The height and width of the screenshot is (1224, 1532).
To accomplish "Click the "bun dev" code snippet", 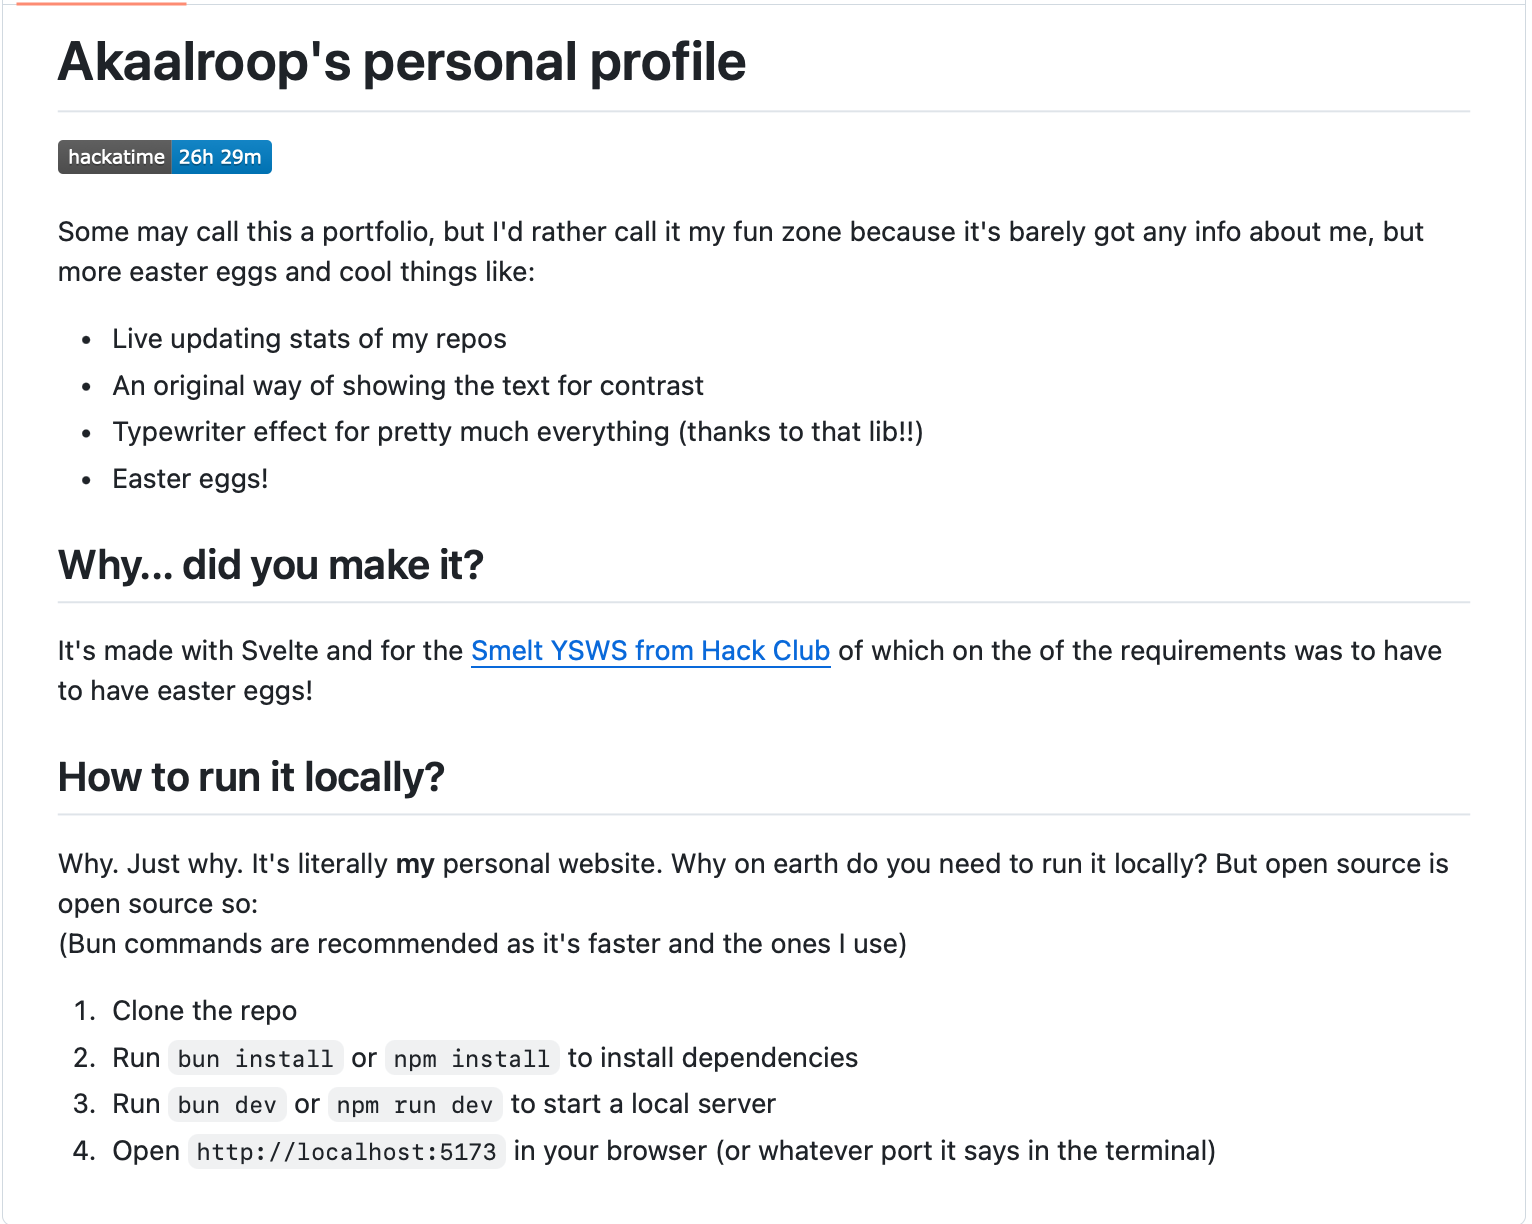I will point(227,1105).
